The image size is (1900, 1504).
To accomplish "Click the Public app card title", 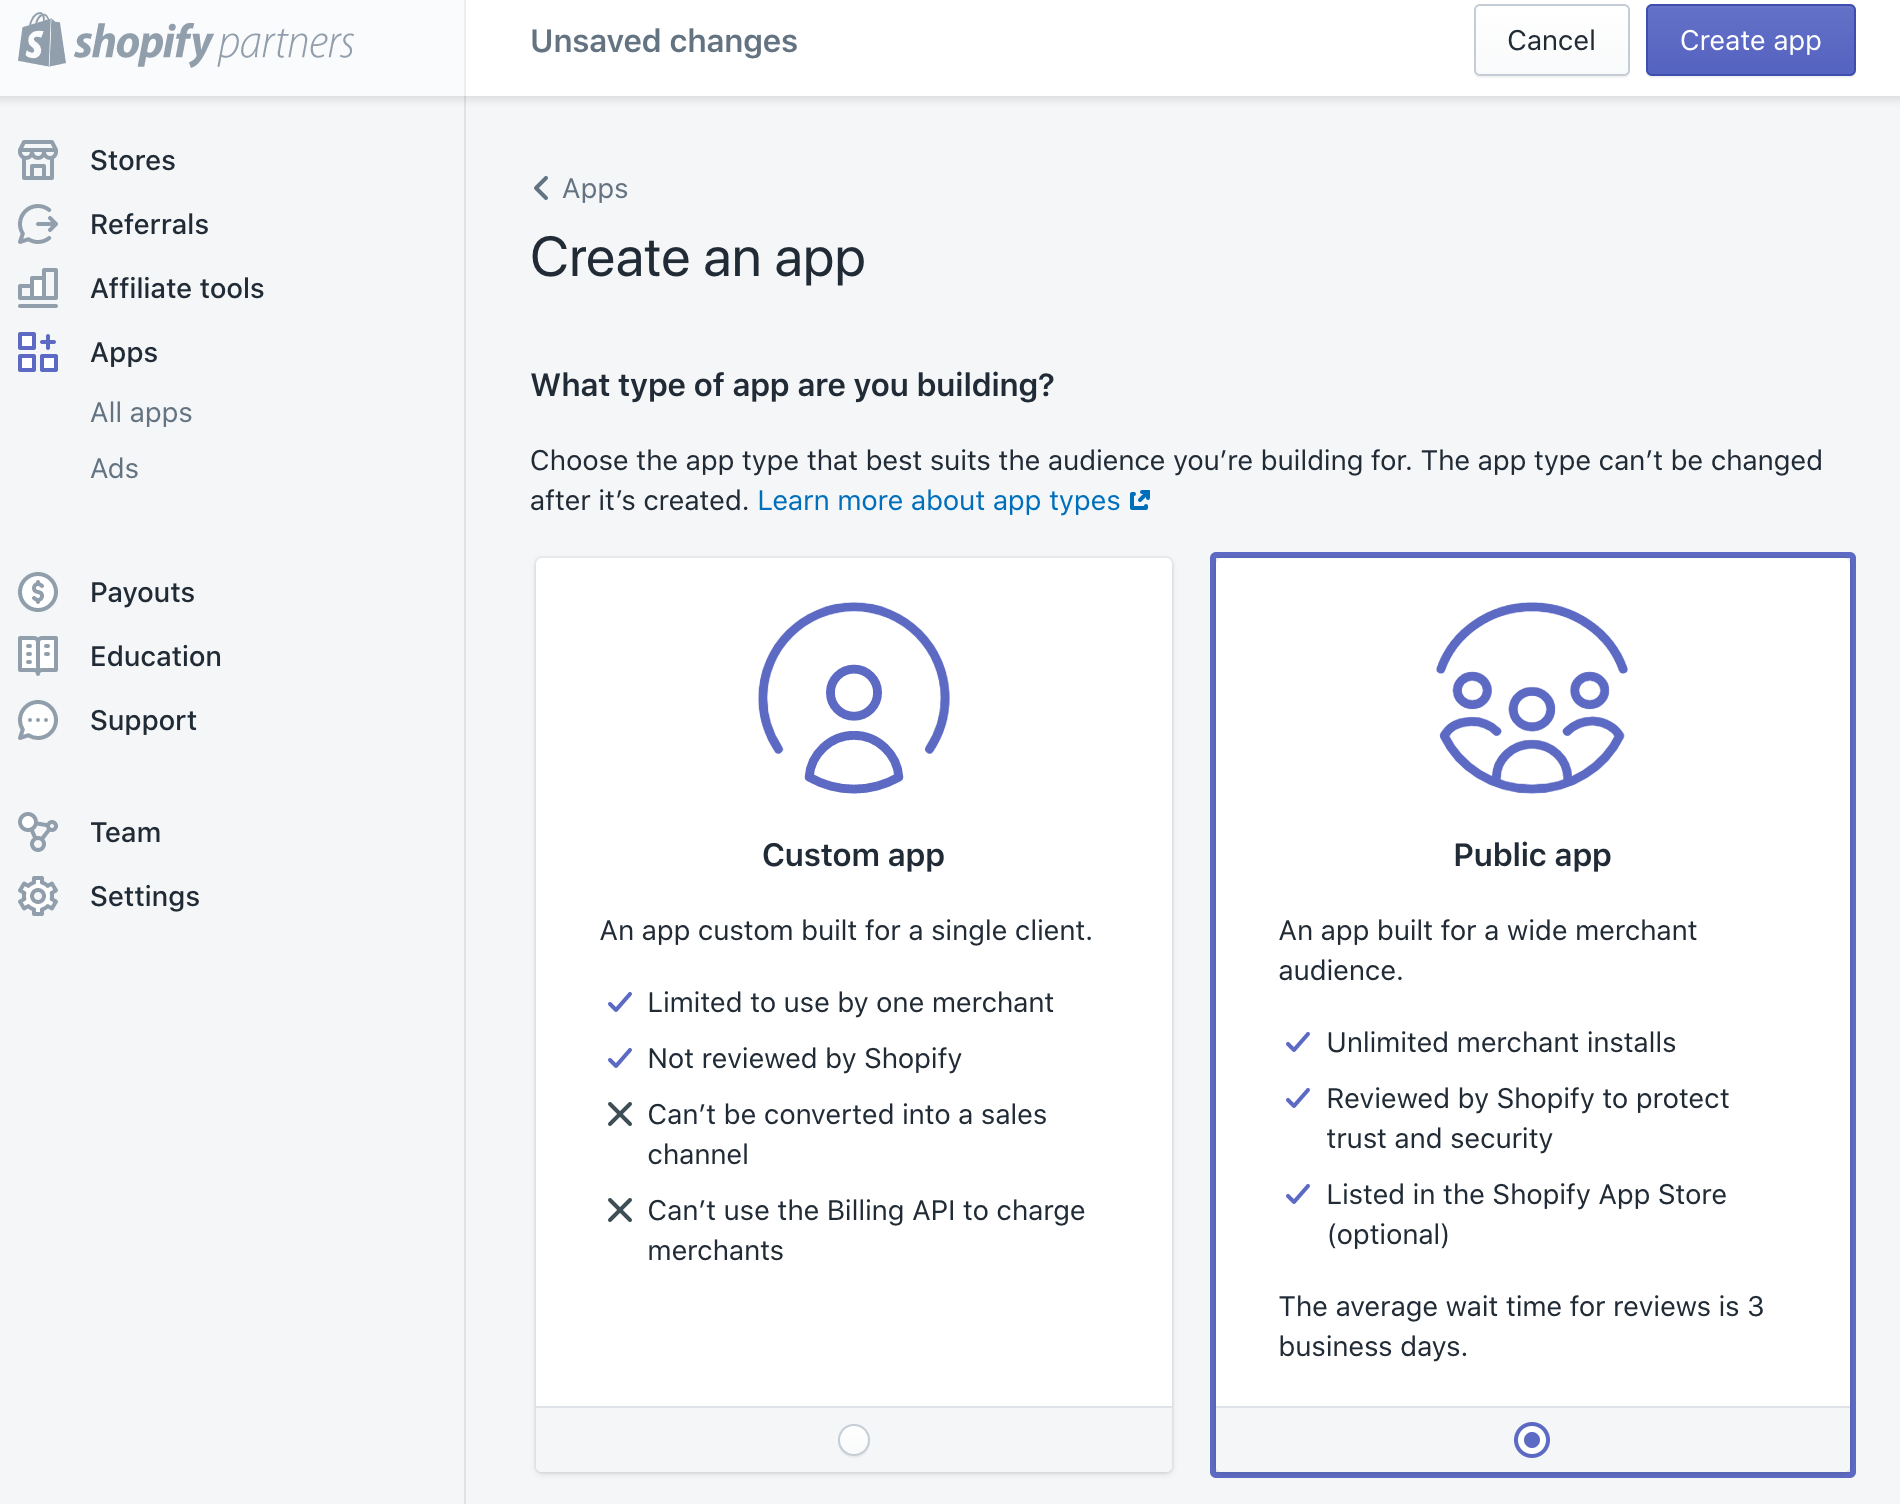I will point(1532,855).
